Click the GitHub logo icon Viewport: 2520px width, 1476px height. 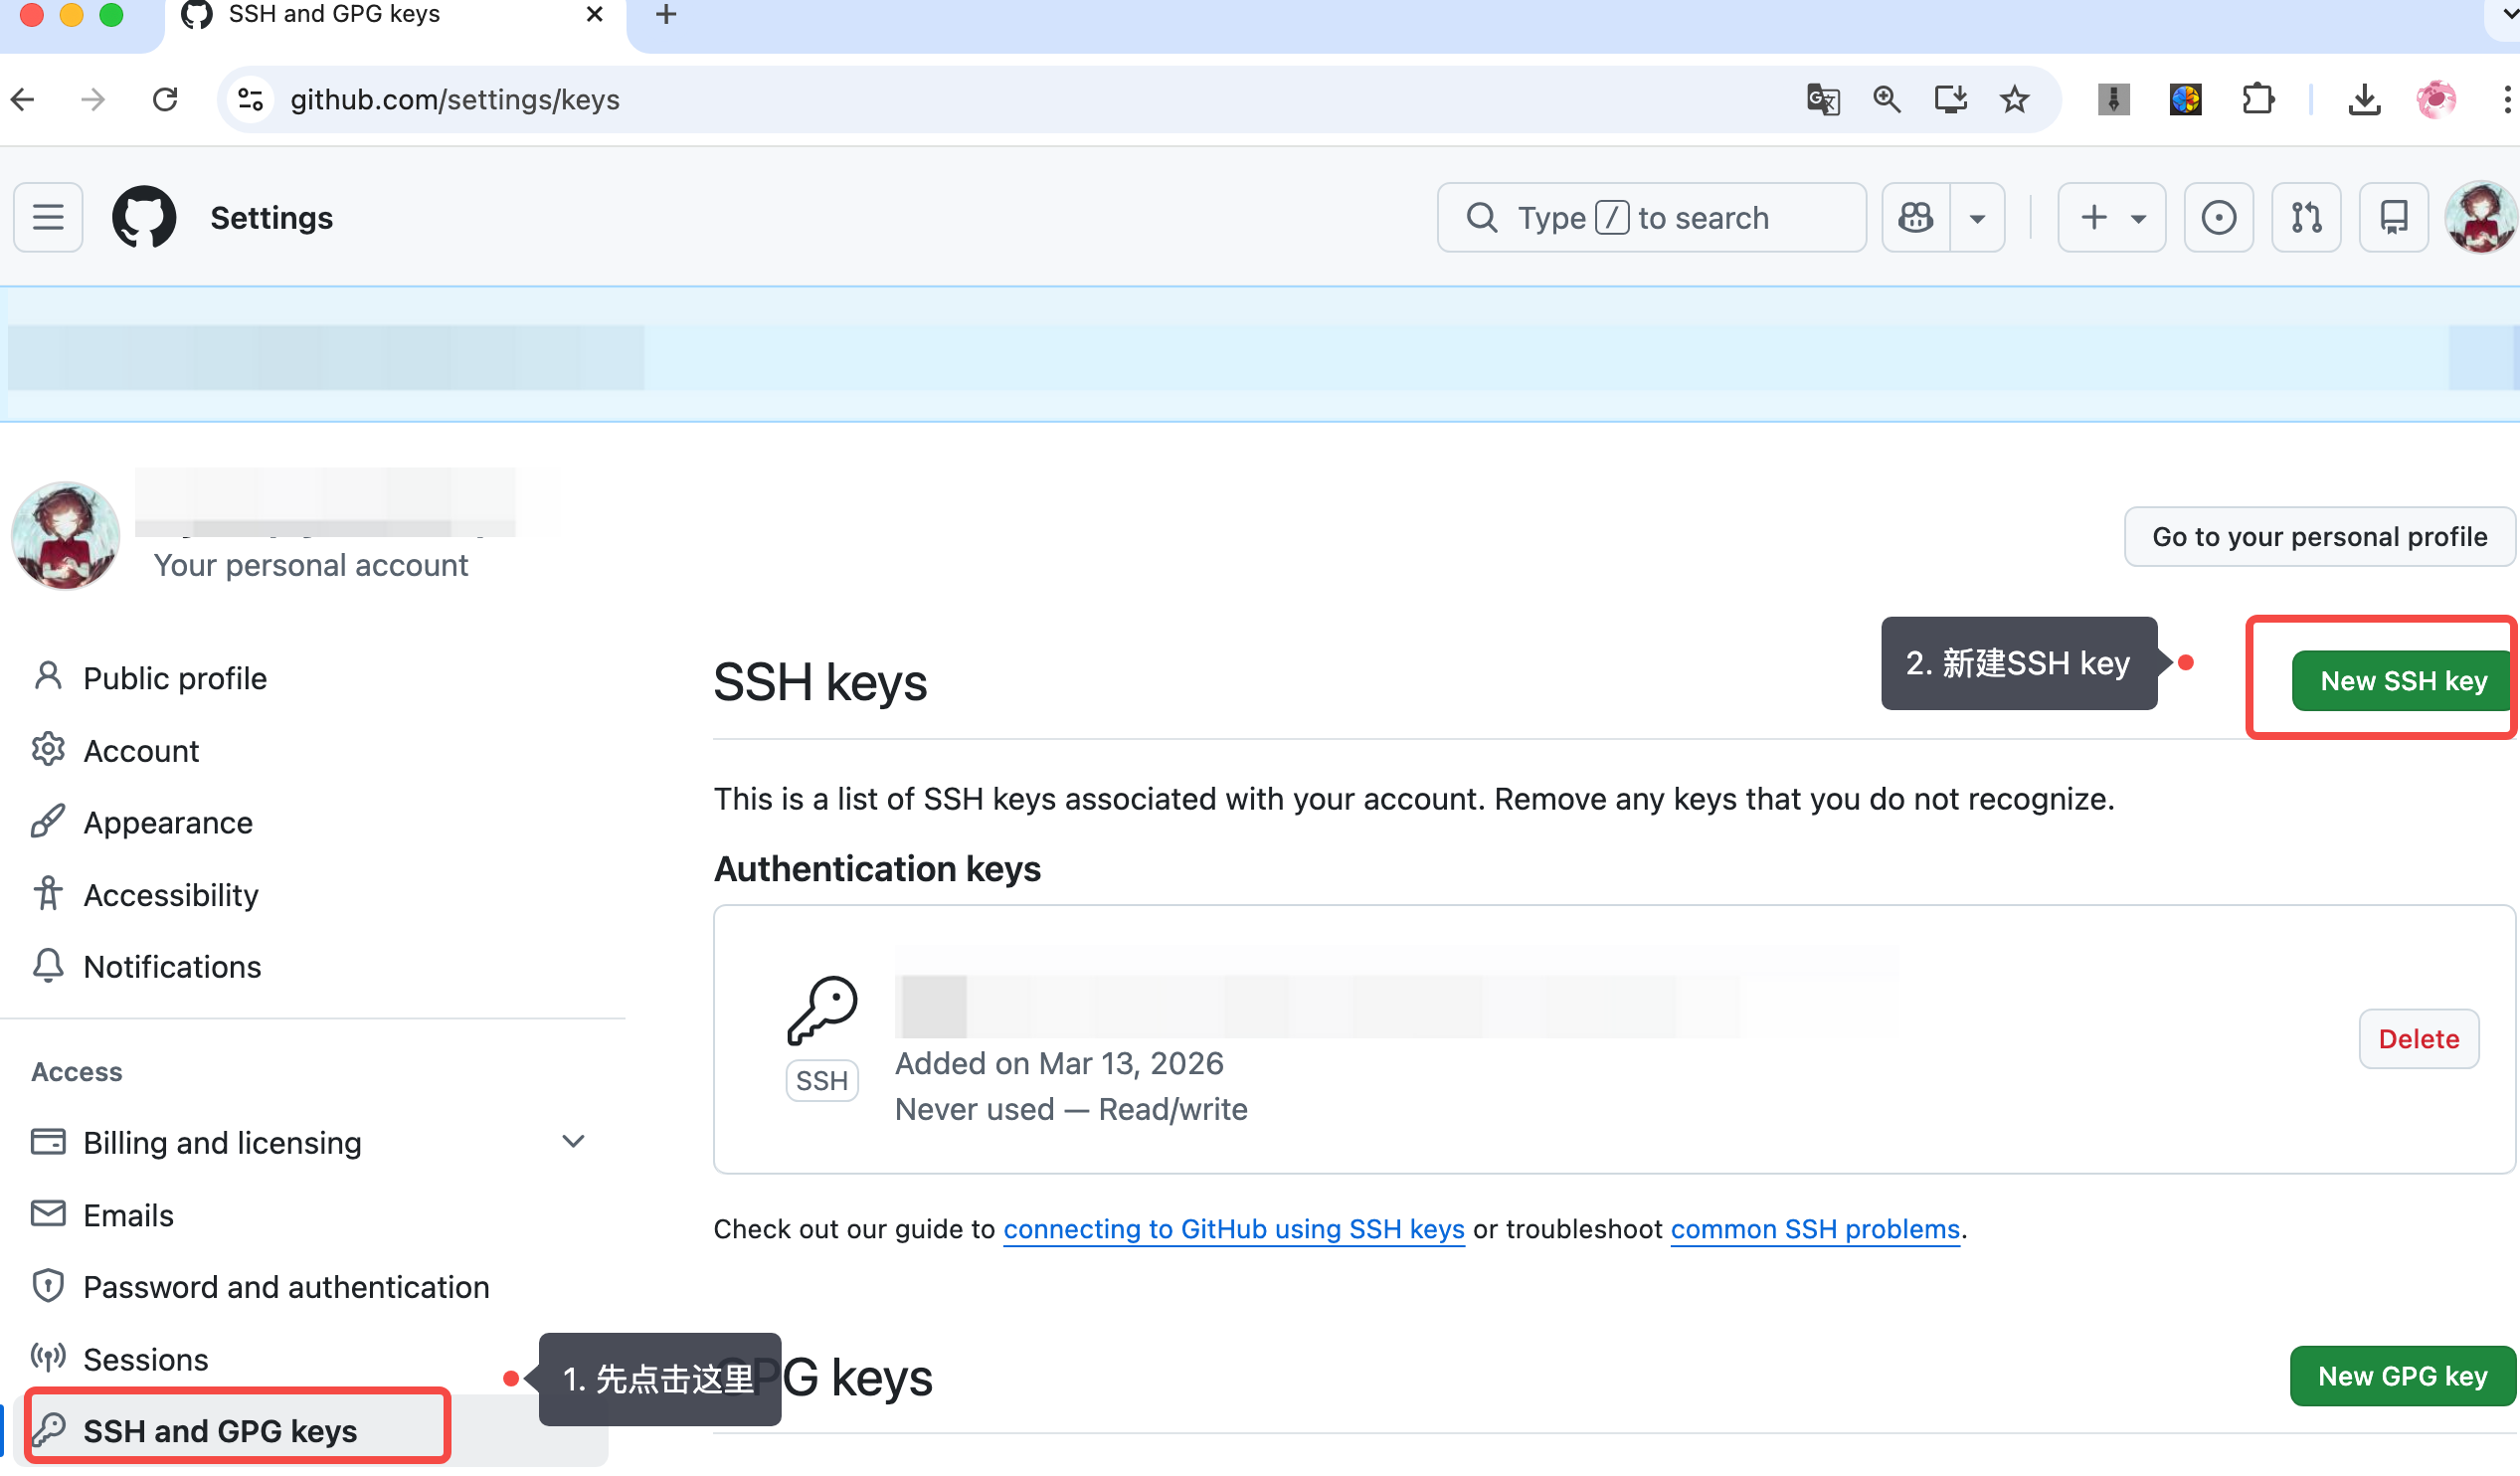point(144,217)
